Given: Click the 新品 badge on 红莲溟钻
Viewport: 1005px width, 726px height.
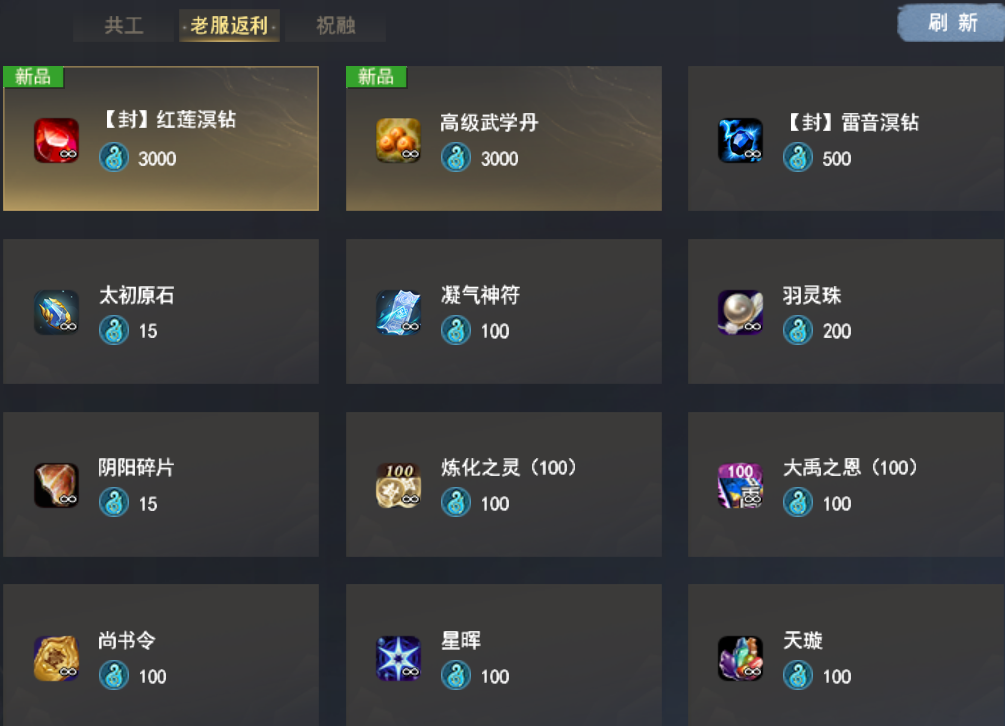Looking at the screenshot, I should 33,77.
